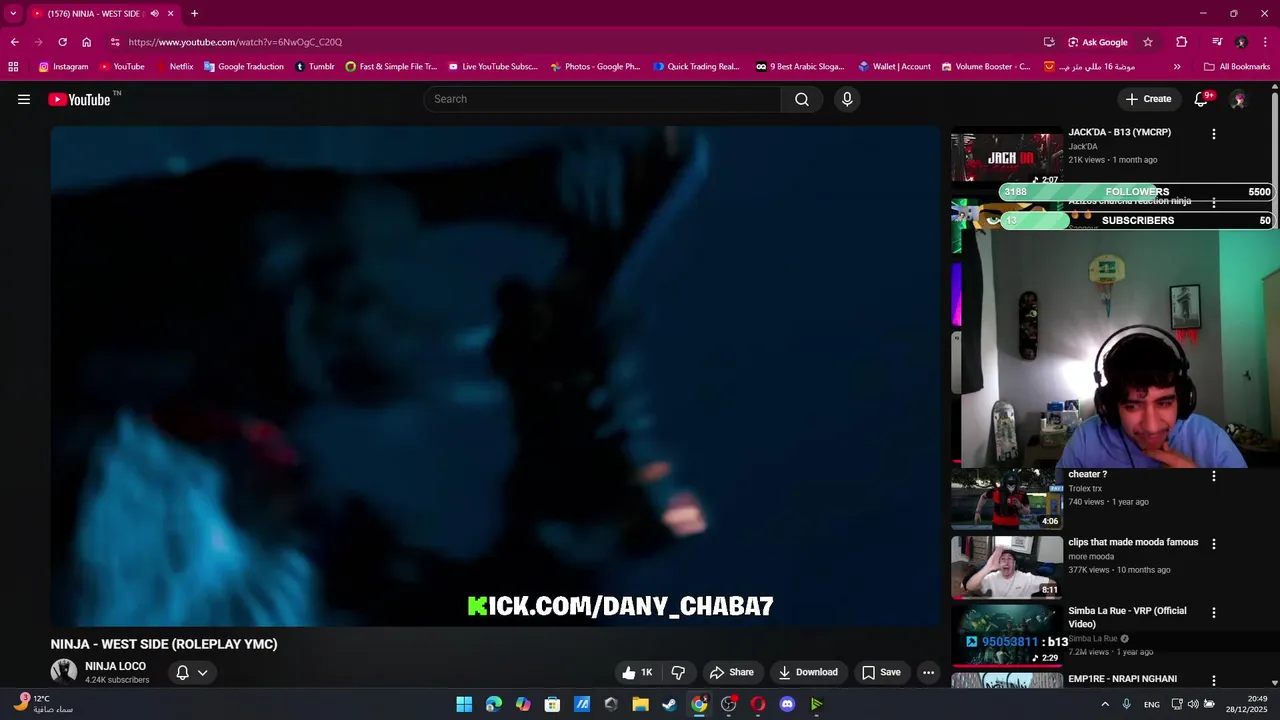
Task: Open Discord from the taskbar
Action: [787, 704]
